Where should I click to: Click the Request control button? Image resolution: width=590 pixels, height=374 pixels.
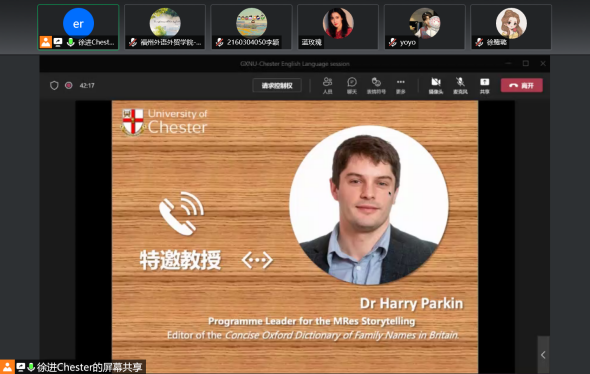pyautogui.click(x=277, y=85)
